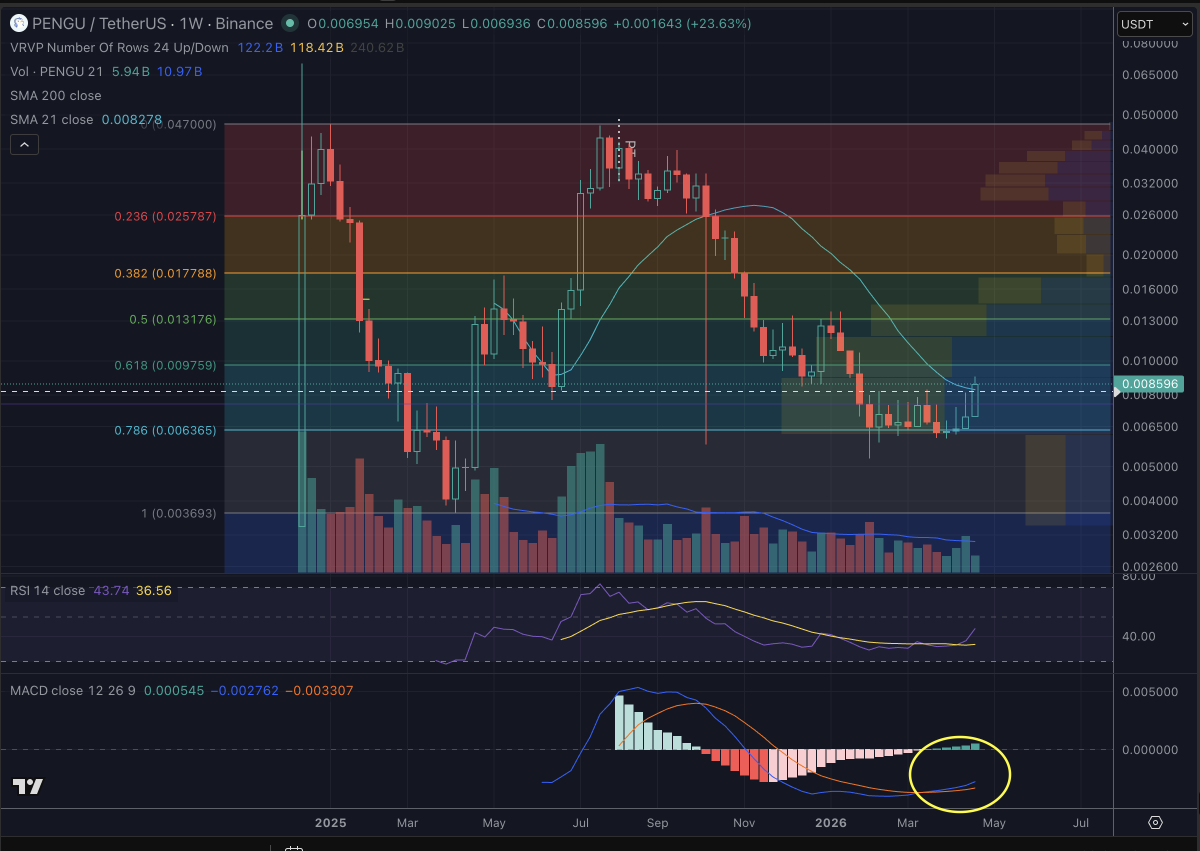This screenshot has width=1200, height=851.
Task: Click the 2026 label on time axis
Action: pos(831,823)
